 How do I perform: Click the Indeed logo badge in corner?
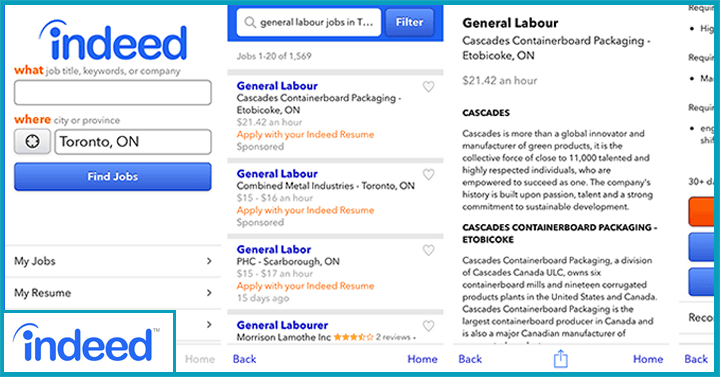[87, 342]
